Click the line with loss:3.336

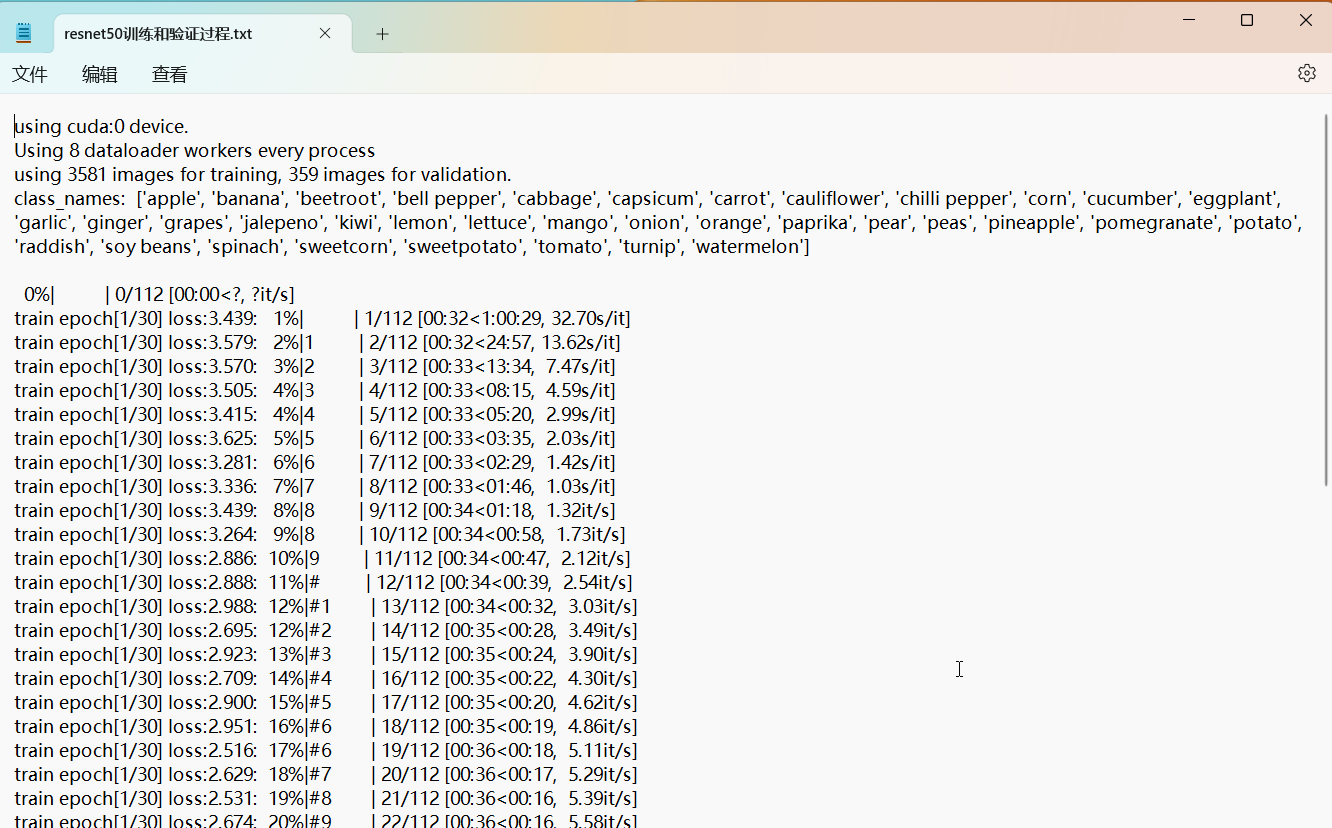(315, 487)
